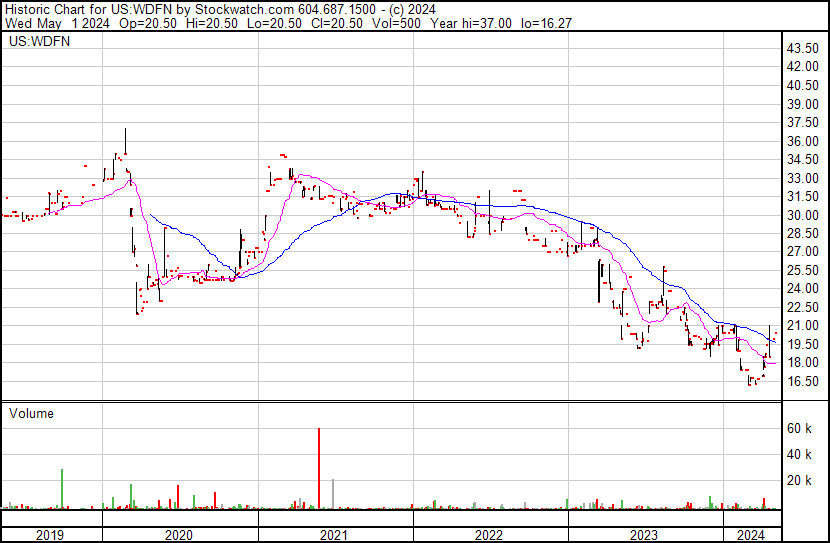830x543 pixels.
Task: Click the 2023 year label on time axis
Action: [x=644, y=535]
